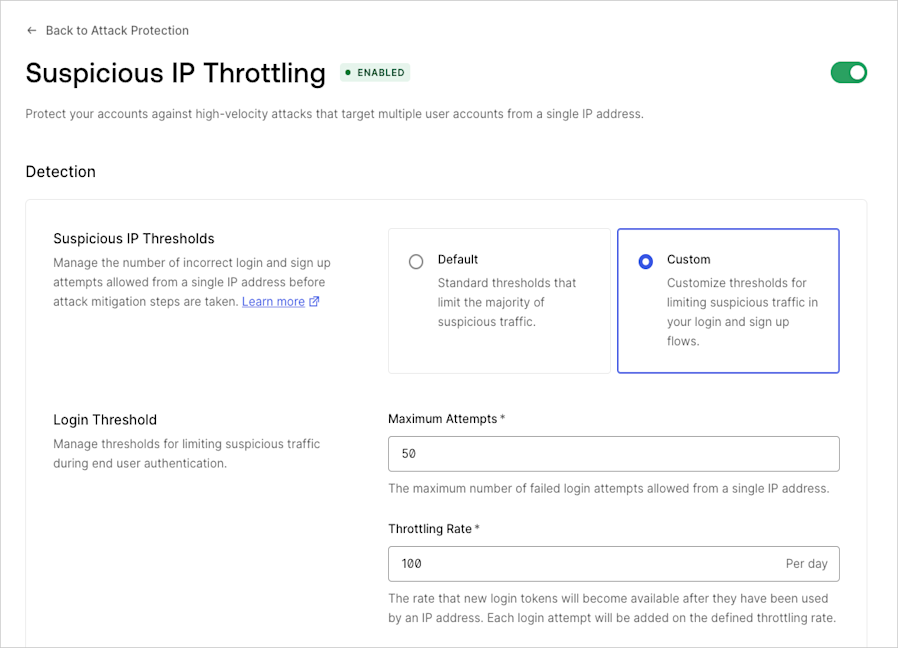Click the Suspicious IP Throttling page title
Viewport: 898px width, 648px height.
pyautogui.click(x=176, y=73)
